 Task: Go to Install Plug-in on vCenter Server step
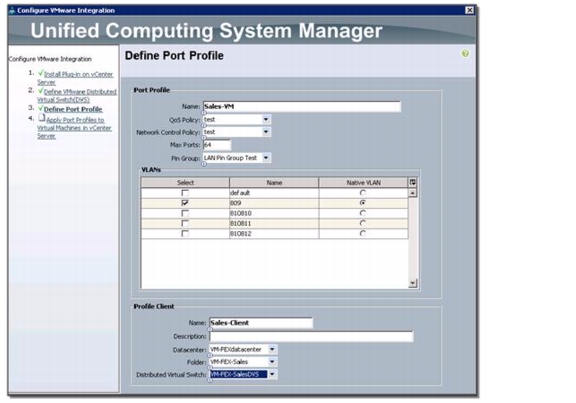75,78
